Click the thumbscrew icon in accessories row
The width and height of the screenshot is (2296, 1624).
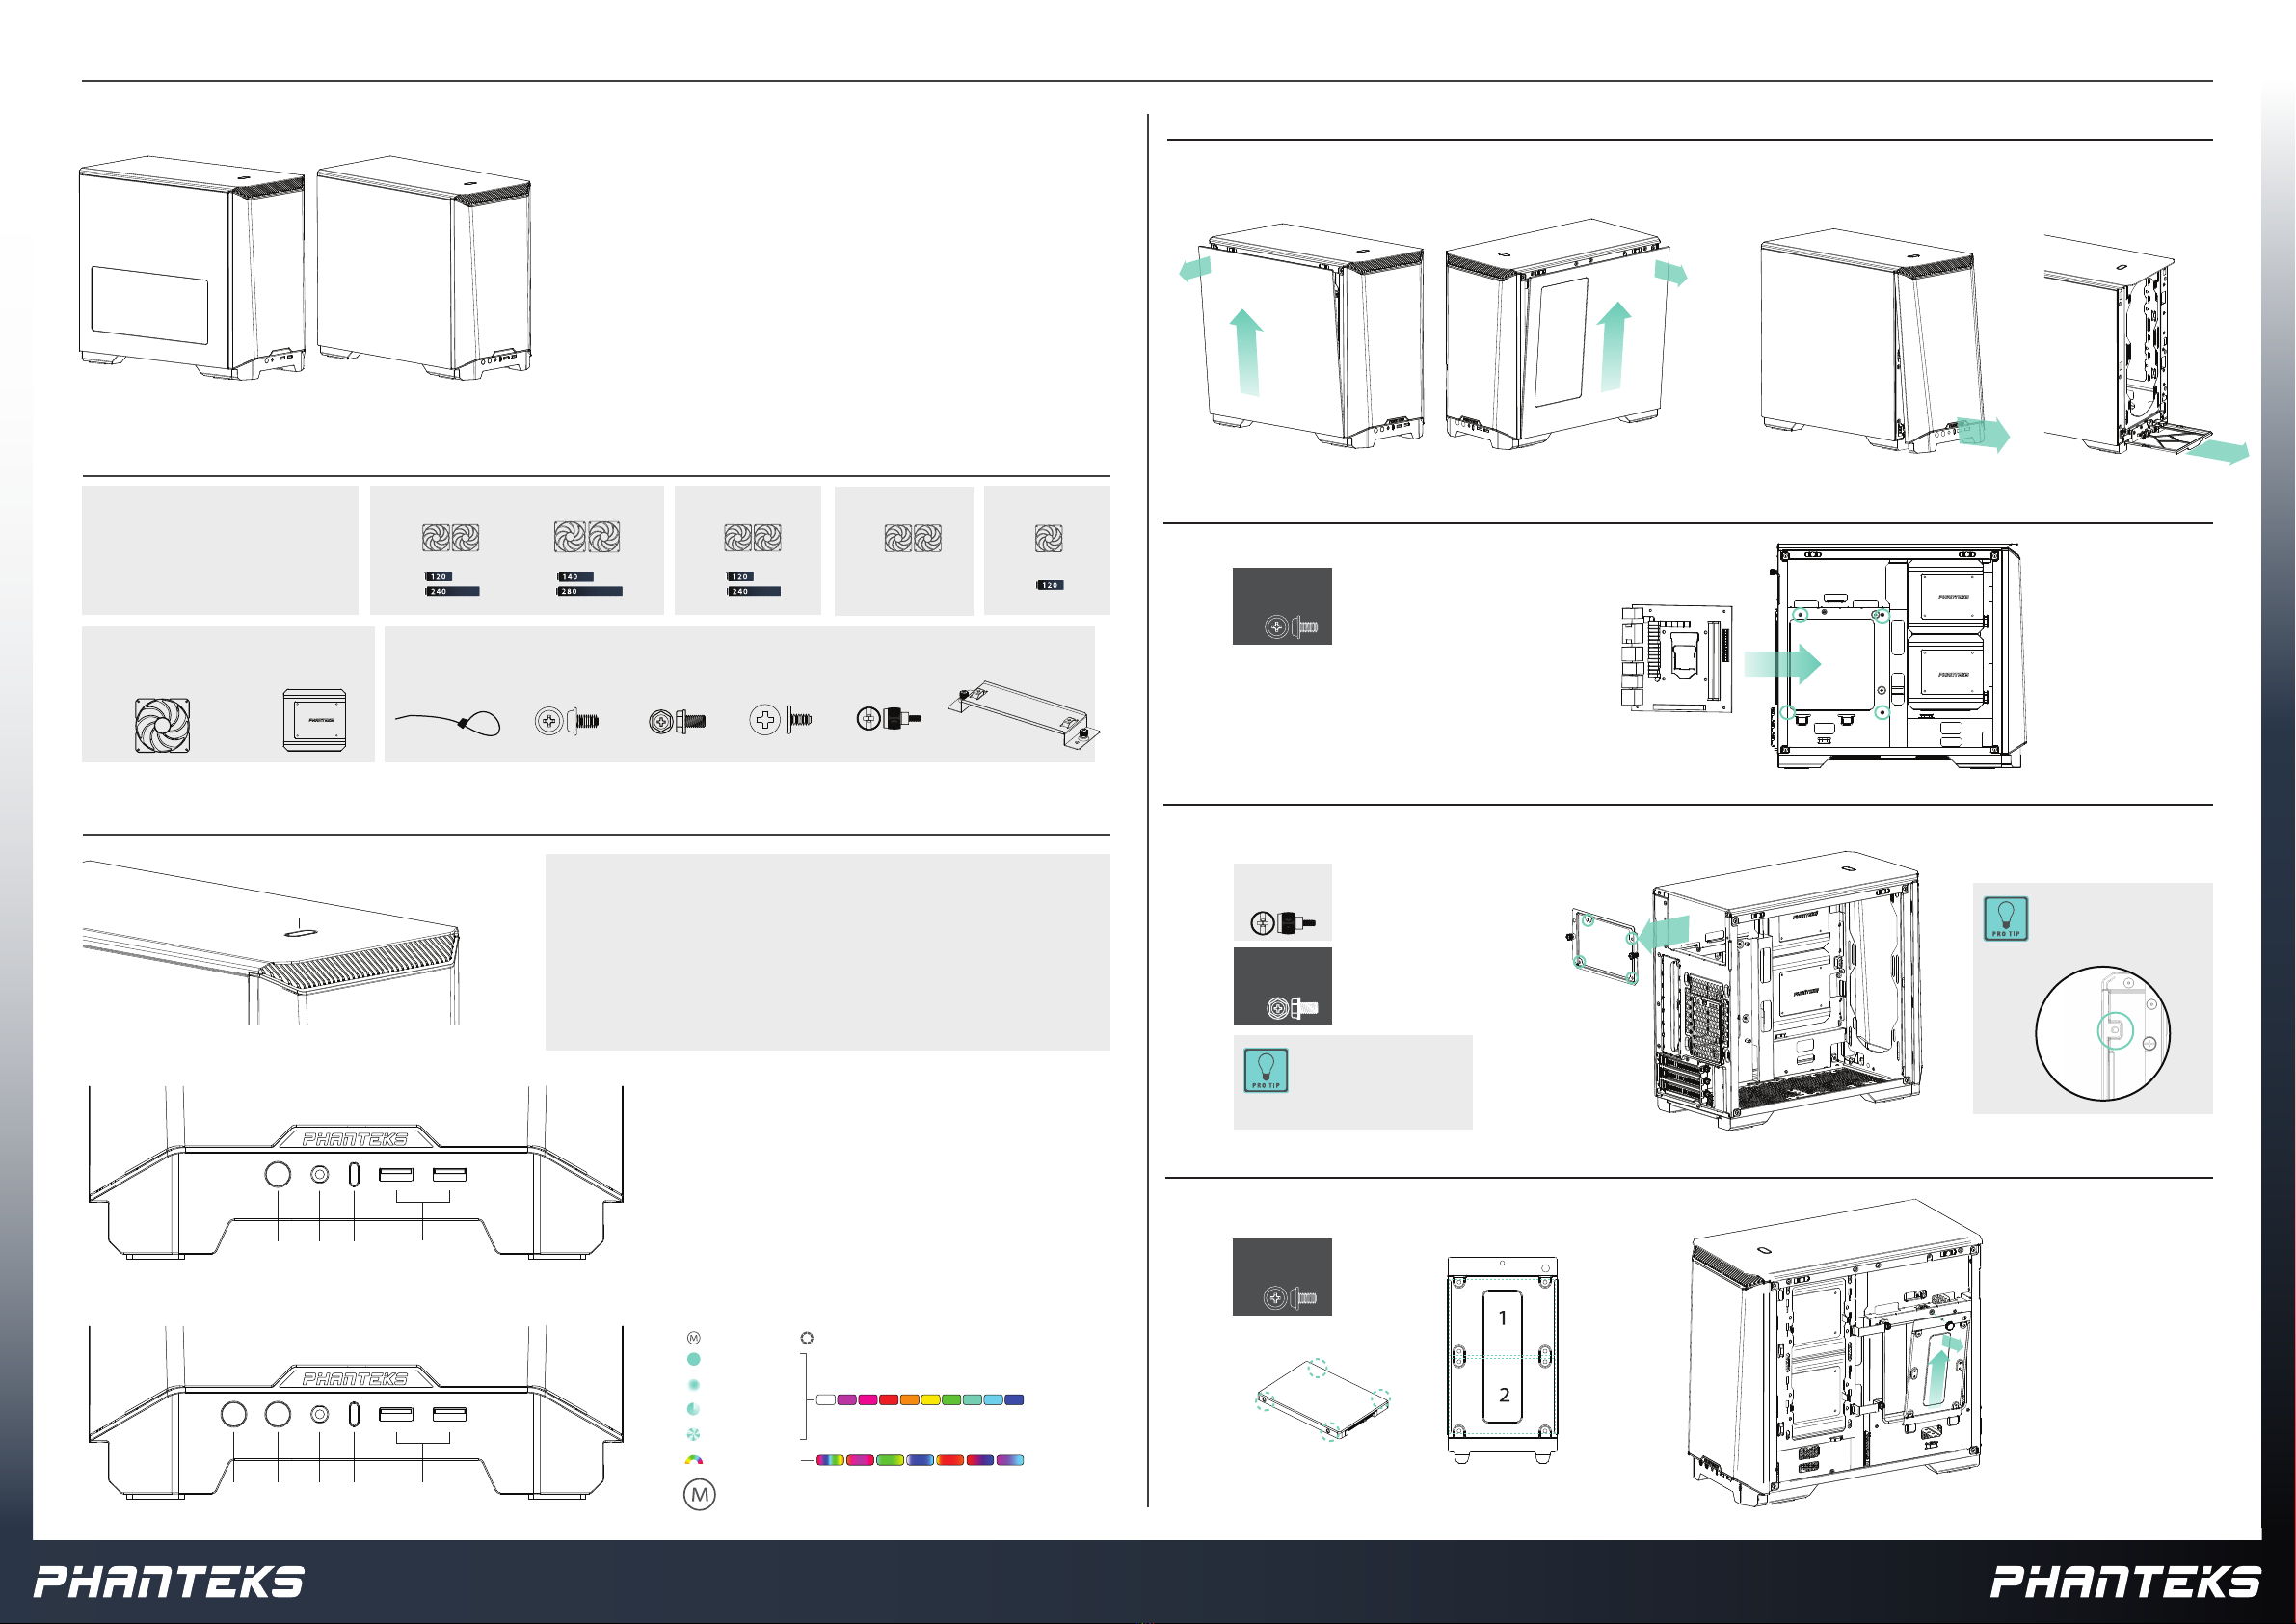(x=888, y=718)
